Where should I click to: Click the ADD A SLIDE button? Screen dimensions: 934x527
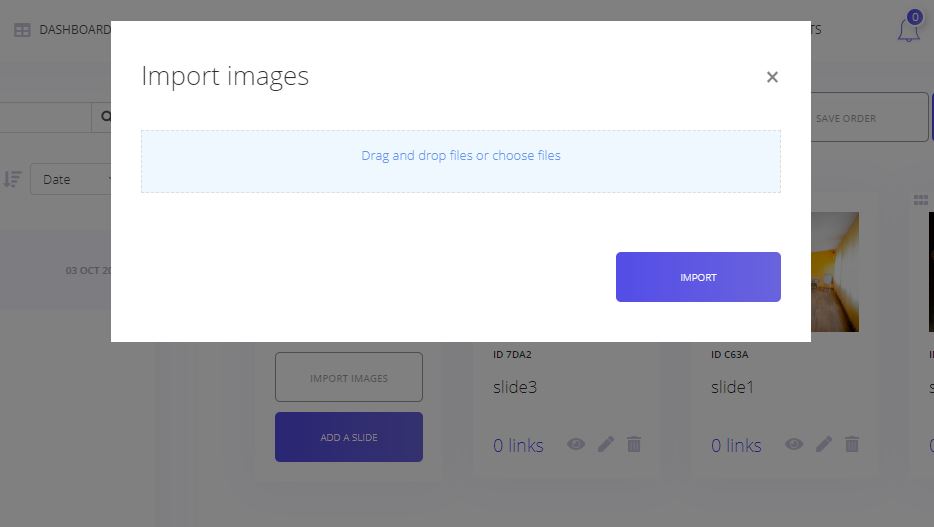tap(348, 437)
